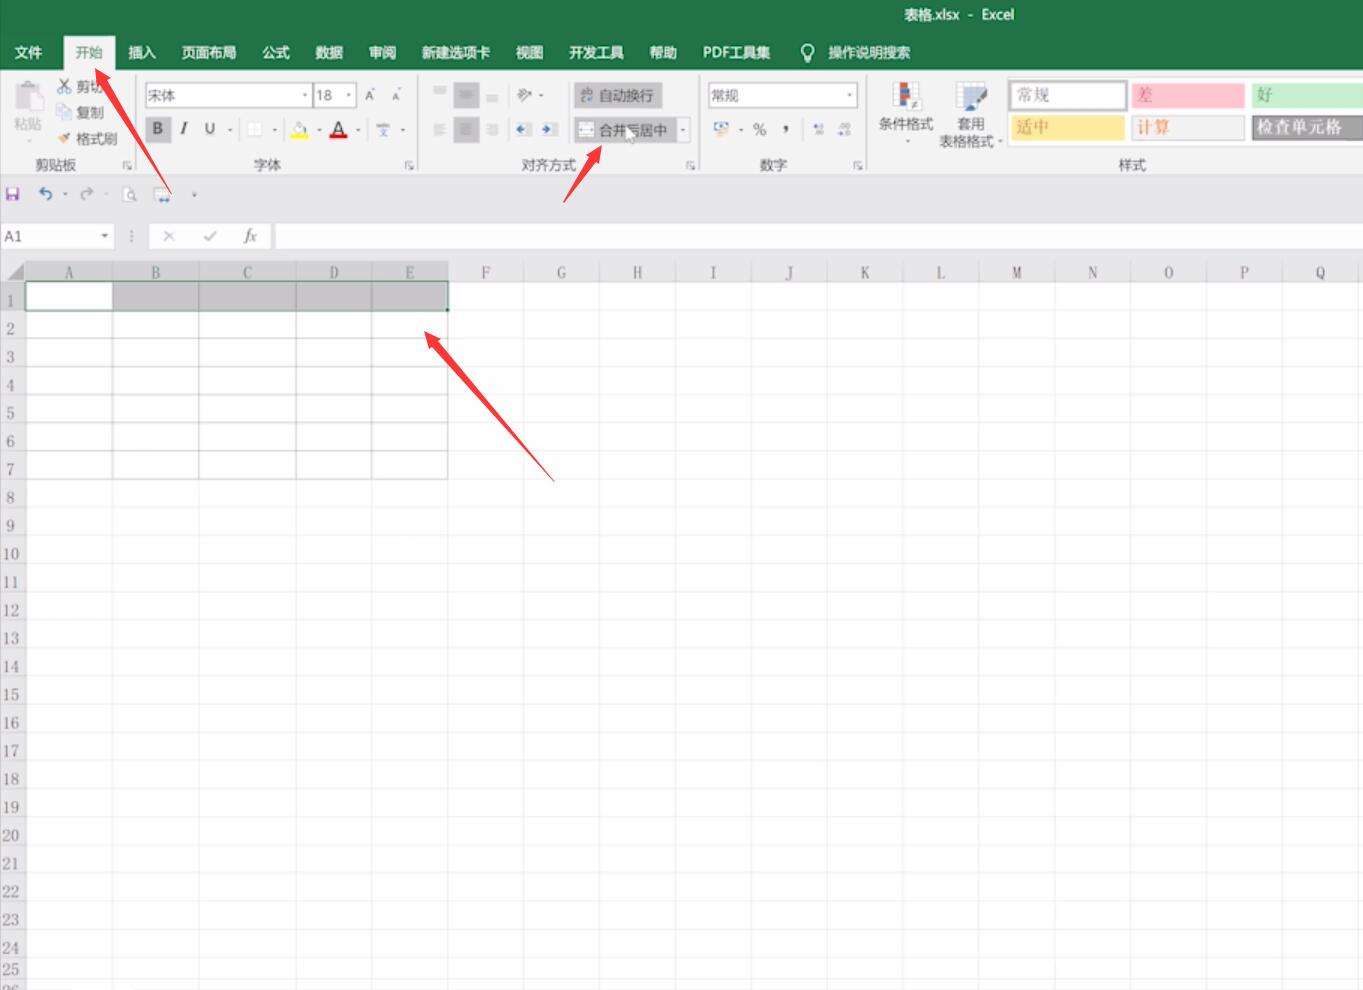
Task: Click the Undo arrow icon
Action: tap(45, 194)
